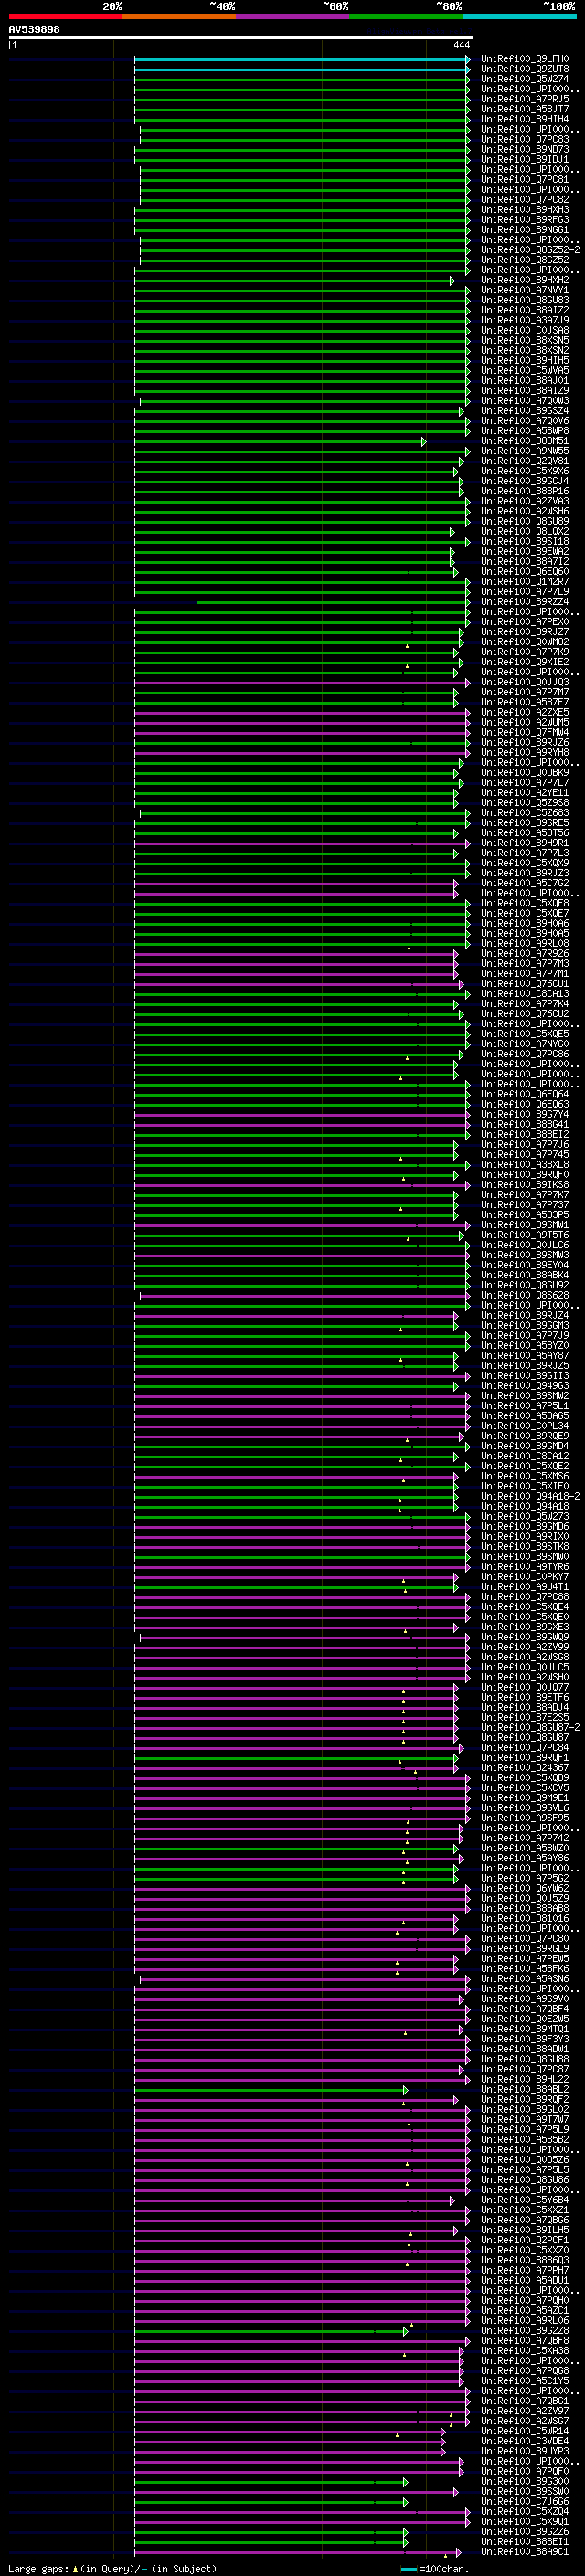Click the UniRef100_Q5Z9S8 label
585x2576 pixels.
pyautogui.click(x=525, y=802)
